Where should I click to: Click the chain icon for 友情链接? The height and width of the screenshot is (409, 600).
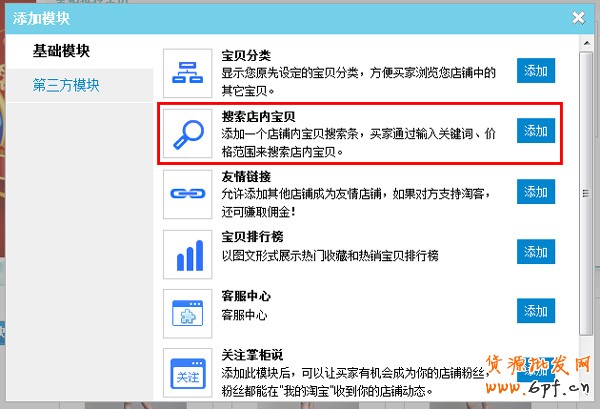coord(188,192)
